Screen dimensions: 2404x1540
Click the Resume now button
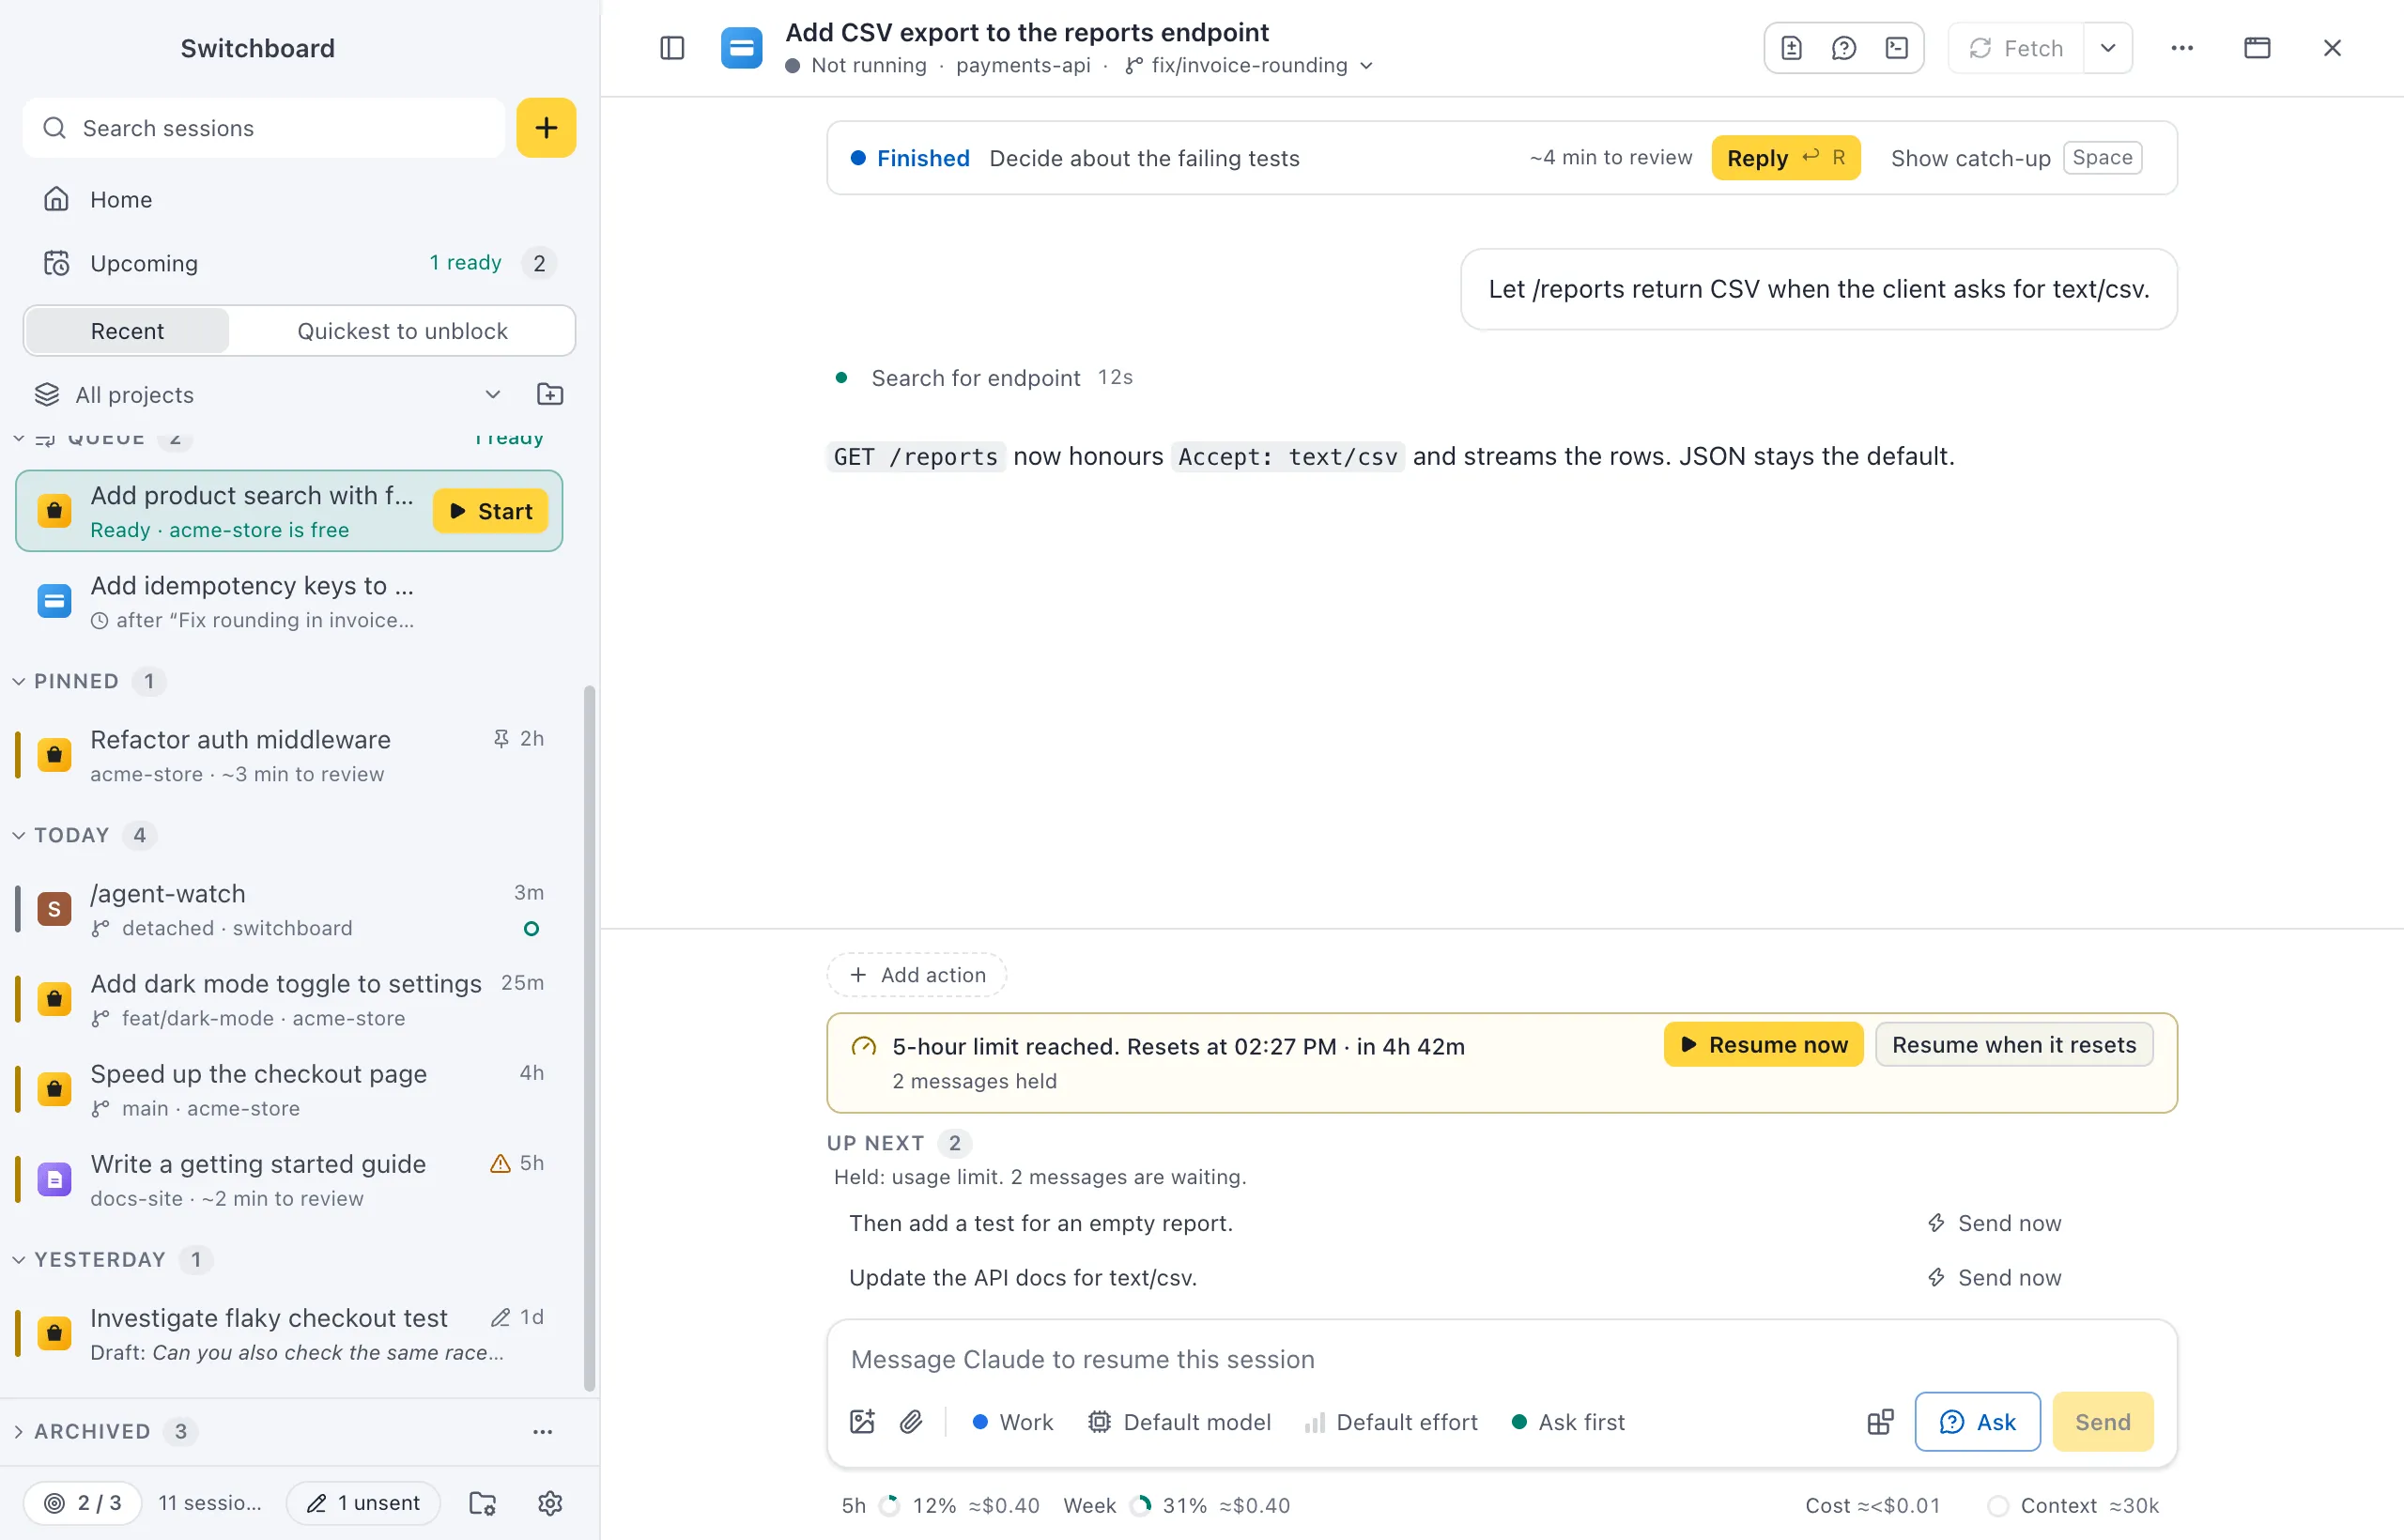point(1764,1045)
